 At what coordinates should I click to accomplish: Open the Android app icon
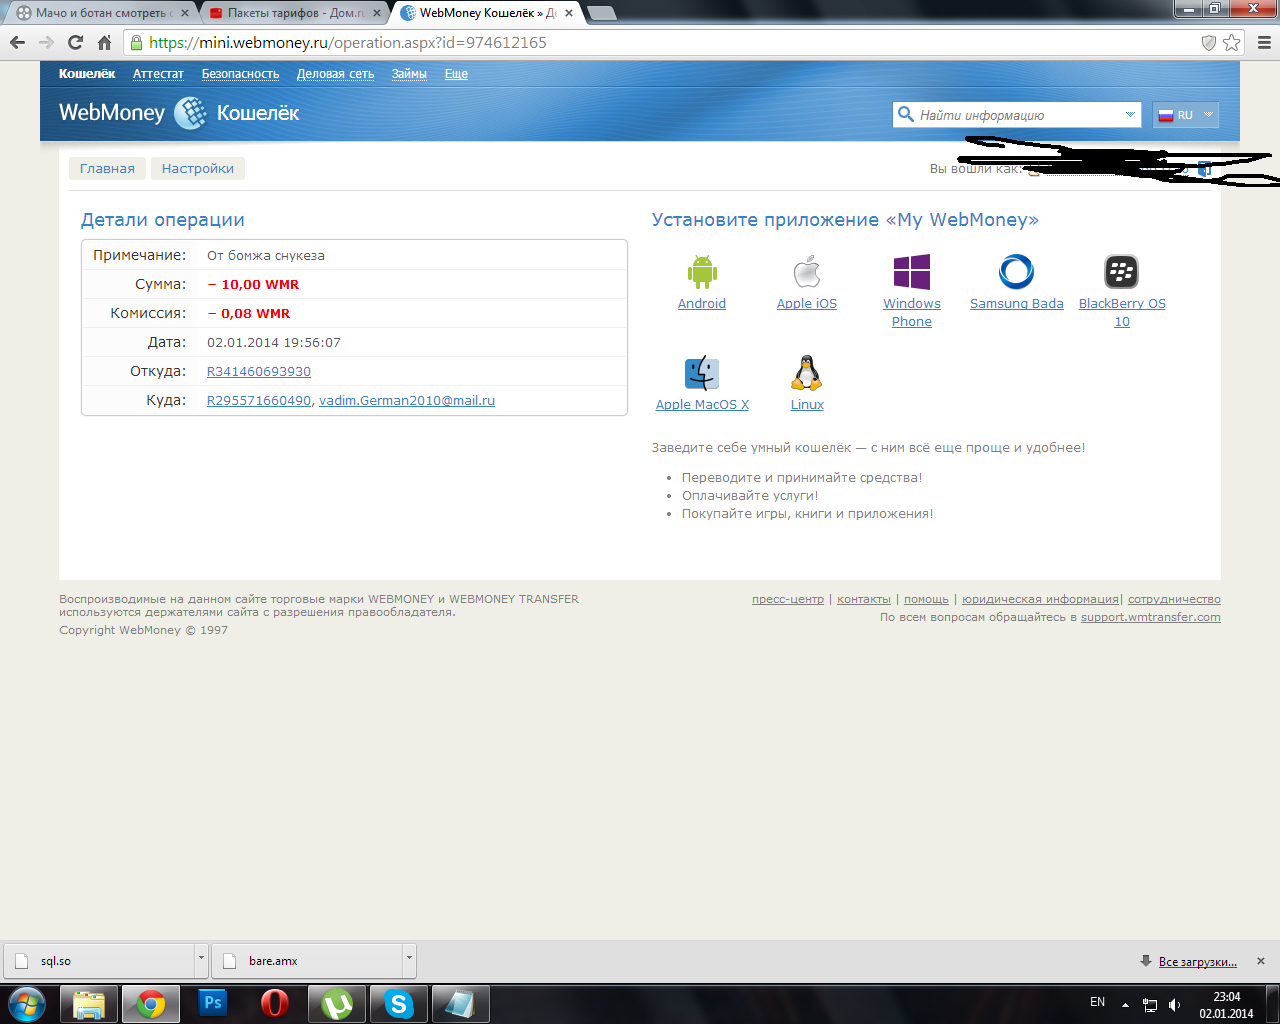pyautogui.click(x=702, y=272)
